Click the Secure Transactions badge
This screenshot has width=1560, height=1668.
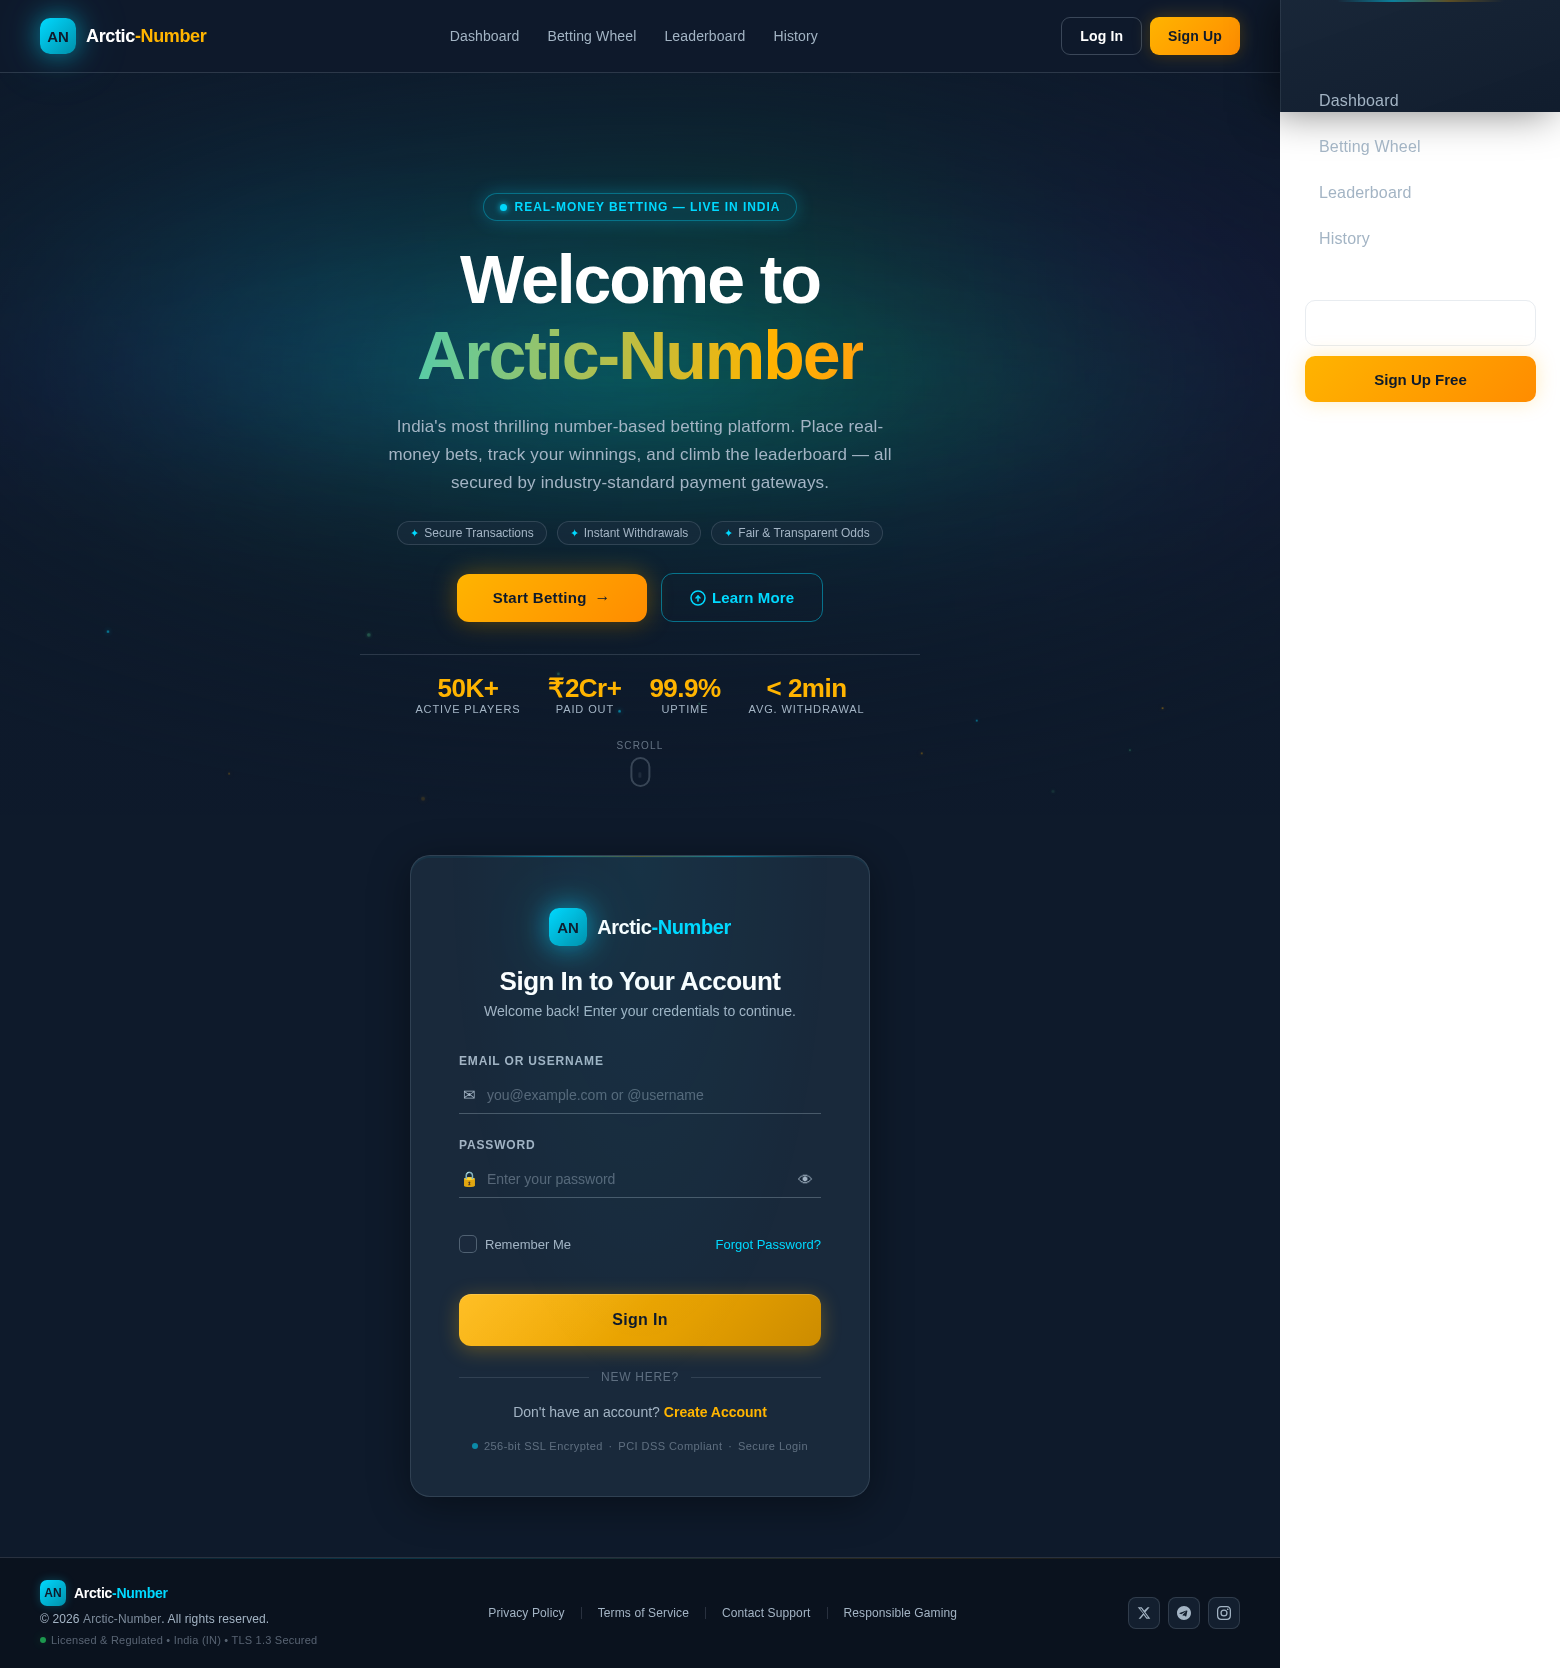click(x=472, y=533)
